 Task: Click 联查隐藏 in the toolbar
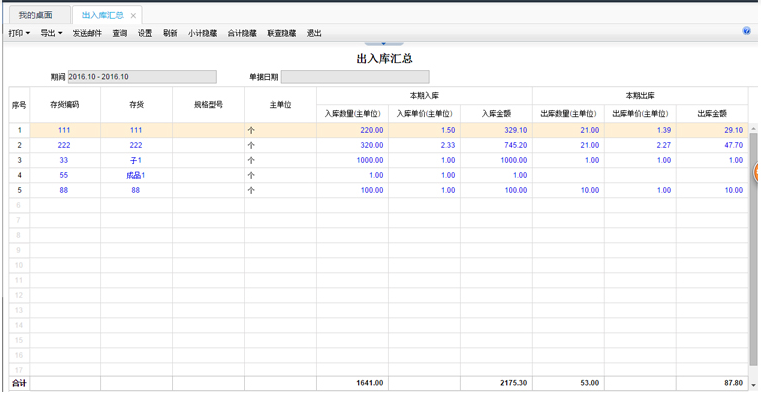click(x=281, y=33)
